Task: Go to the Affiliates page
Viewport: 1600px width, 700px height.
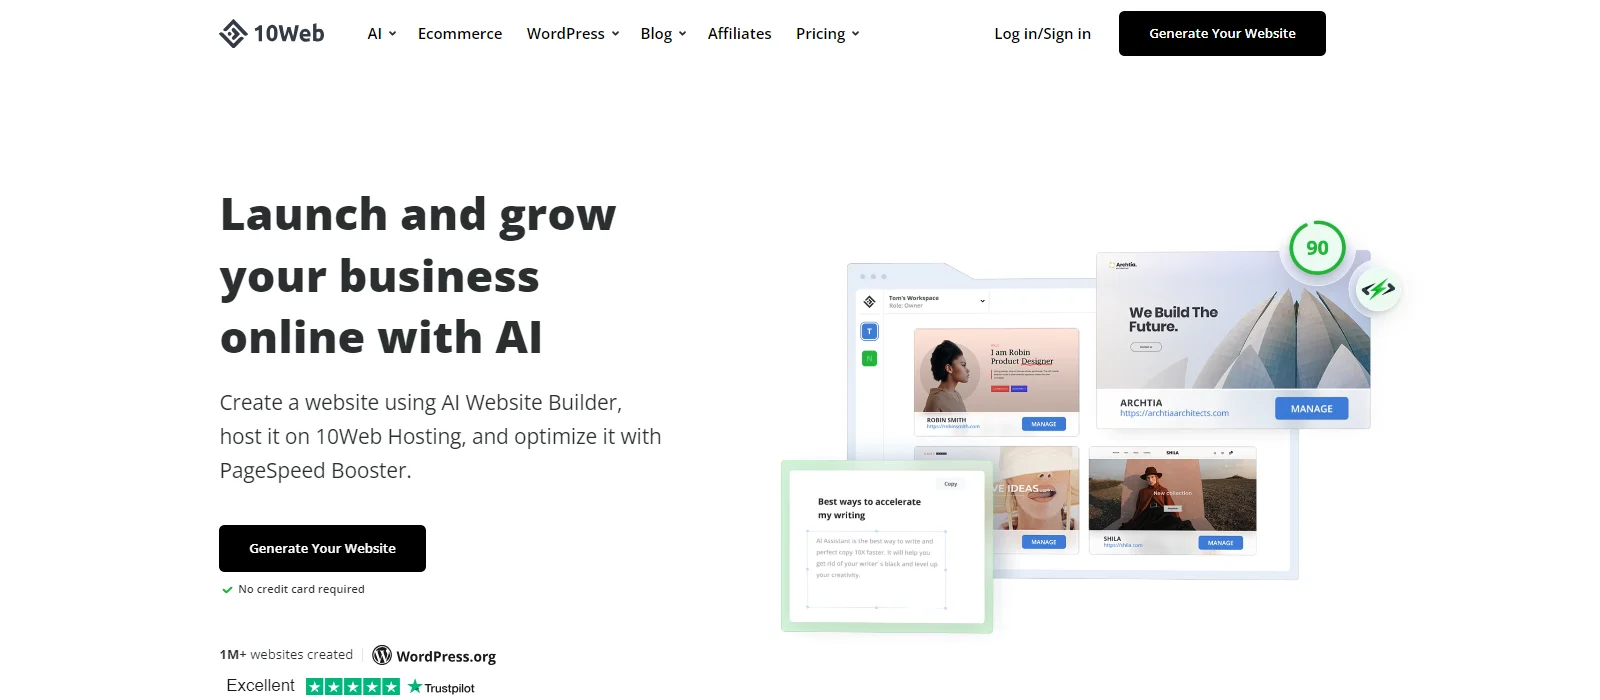Action: [739, 34]
